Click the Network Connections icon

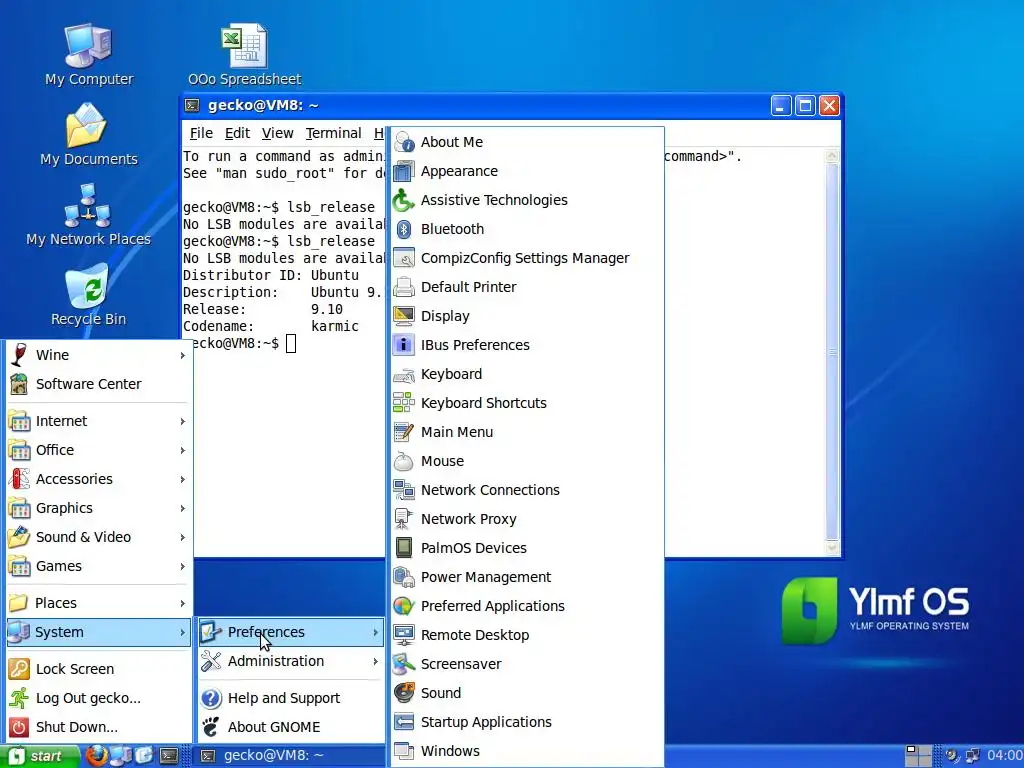click(x=404, y=490)
